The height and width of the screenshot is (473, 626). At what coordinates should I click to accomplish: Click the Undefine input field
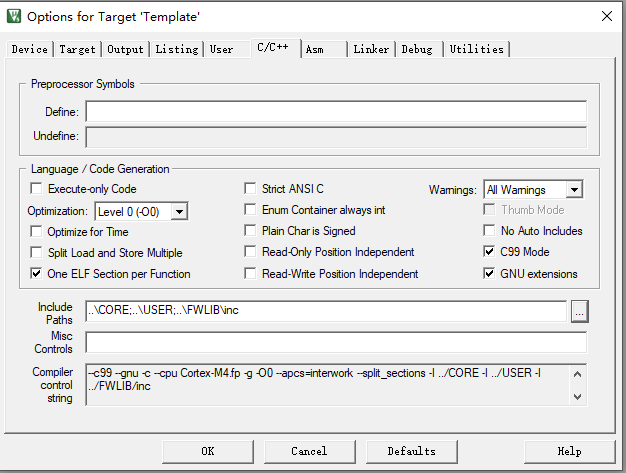tap(336, 137)
